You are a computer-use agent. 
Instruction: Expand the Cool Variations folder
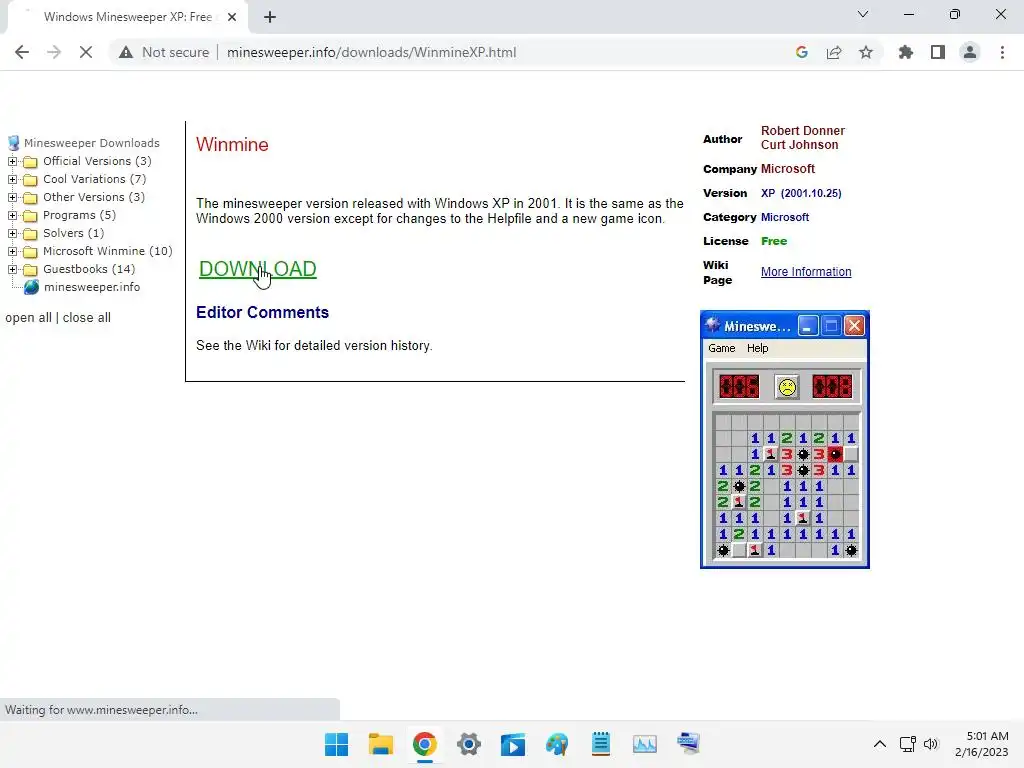coord(12,179)
